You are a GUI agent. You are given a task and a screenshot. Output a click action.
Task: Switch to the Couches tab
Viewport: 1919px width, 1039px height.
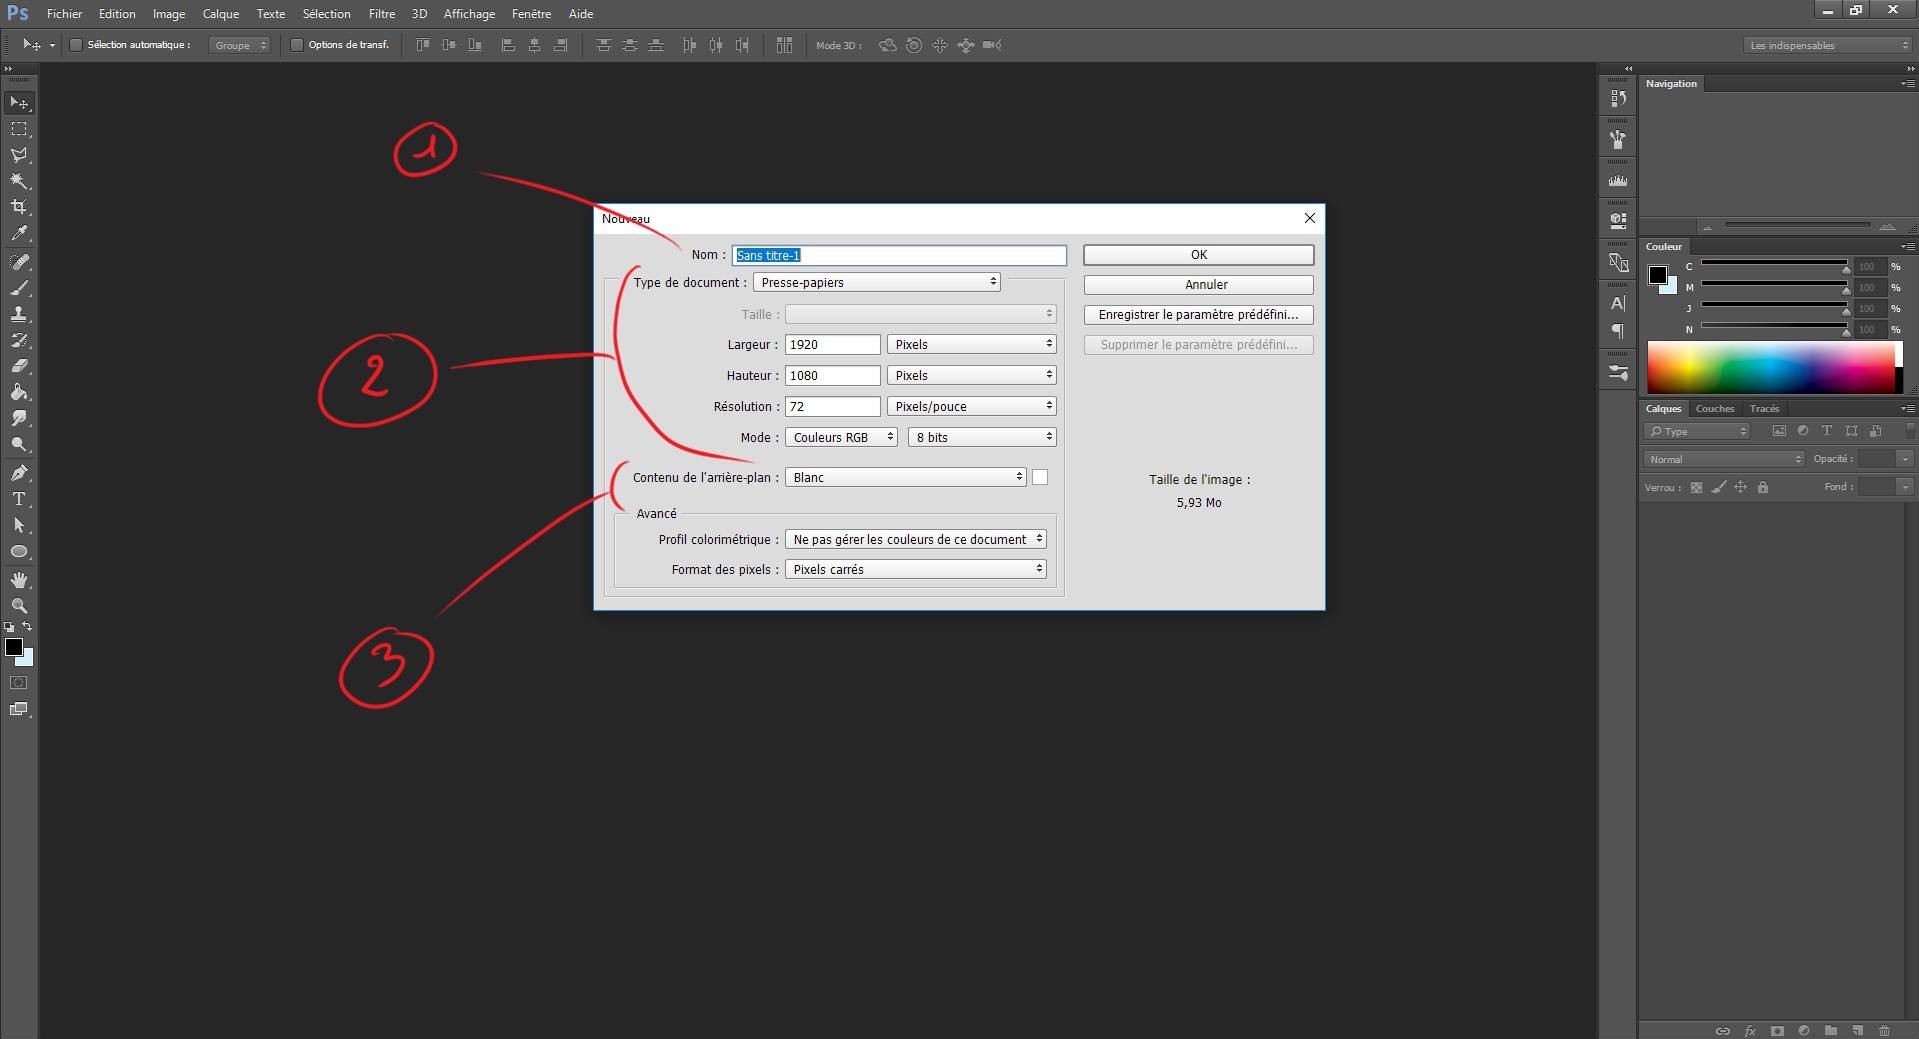point(1714,408)
